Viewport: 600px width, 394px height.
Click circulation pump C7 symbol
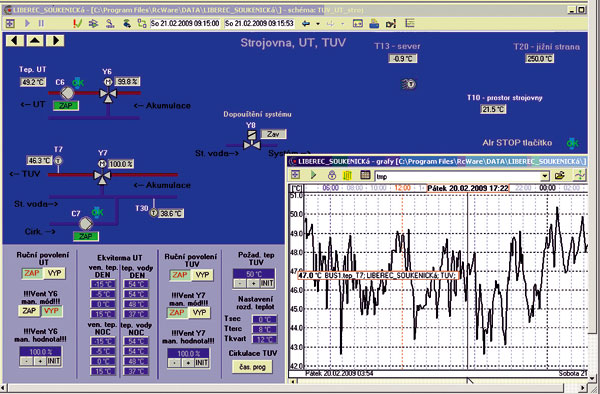pyautogui.click(x=86, y=223)
